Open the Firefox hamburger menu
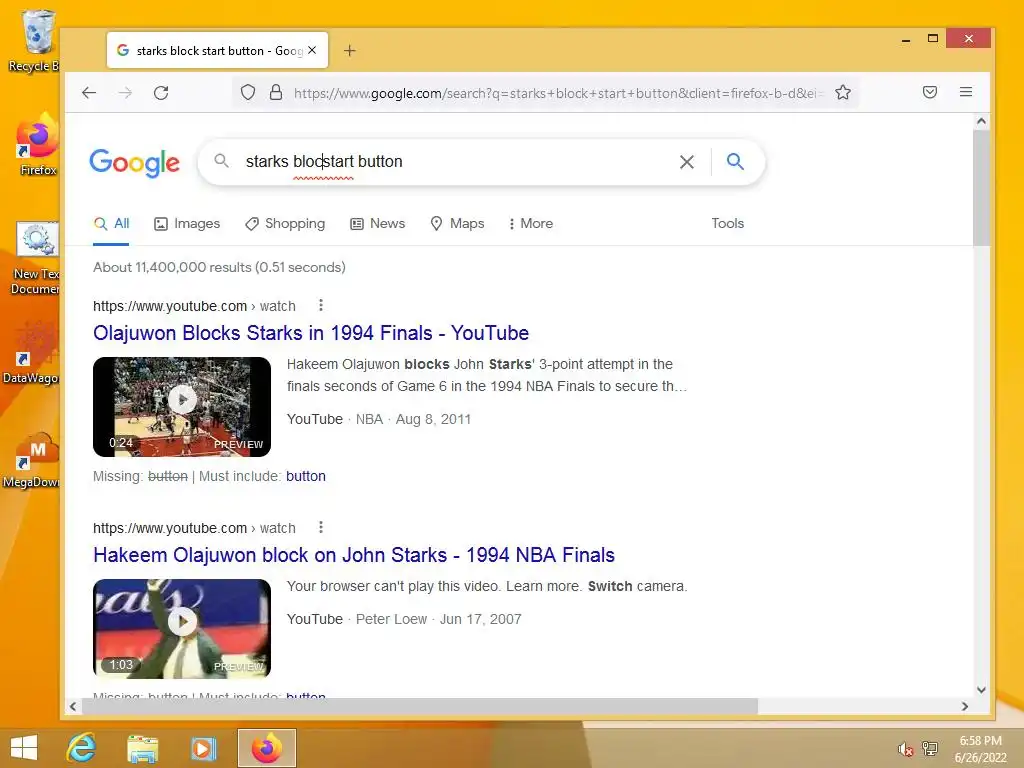Image resolution: width=1024 pixels, height=768 pixels. coord(966,92)
